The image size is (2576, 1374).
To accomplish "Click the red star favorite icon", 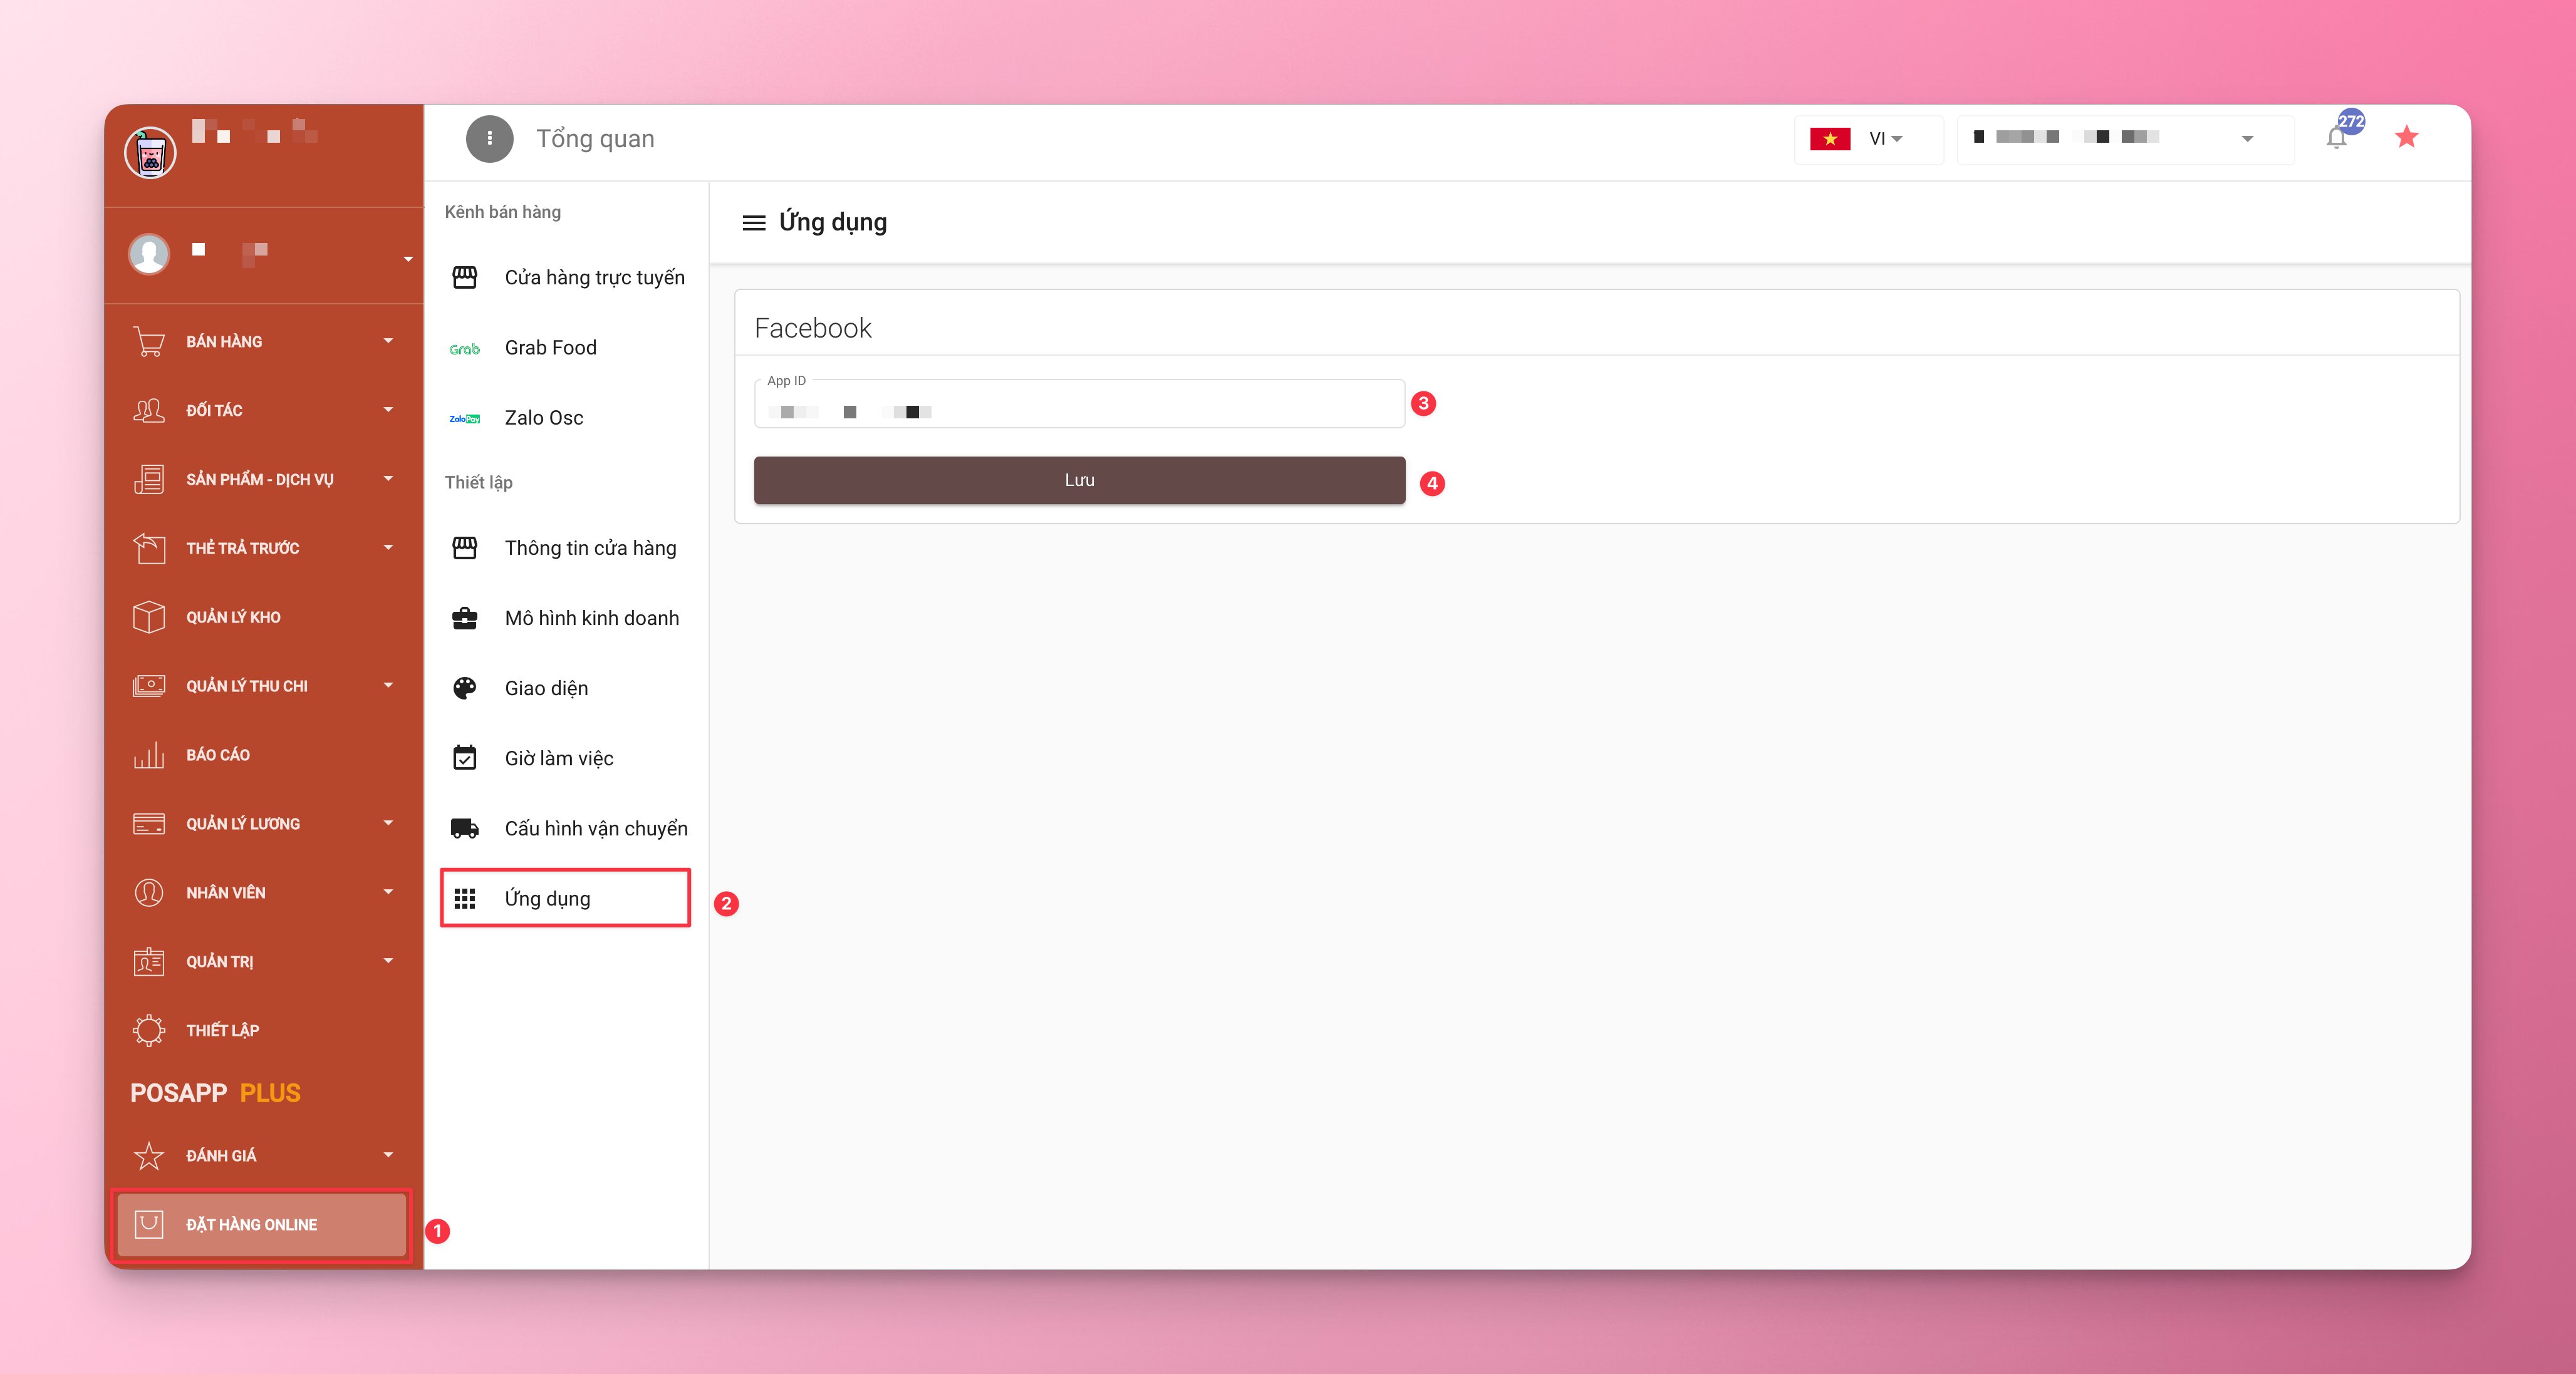I will 2406,137.
